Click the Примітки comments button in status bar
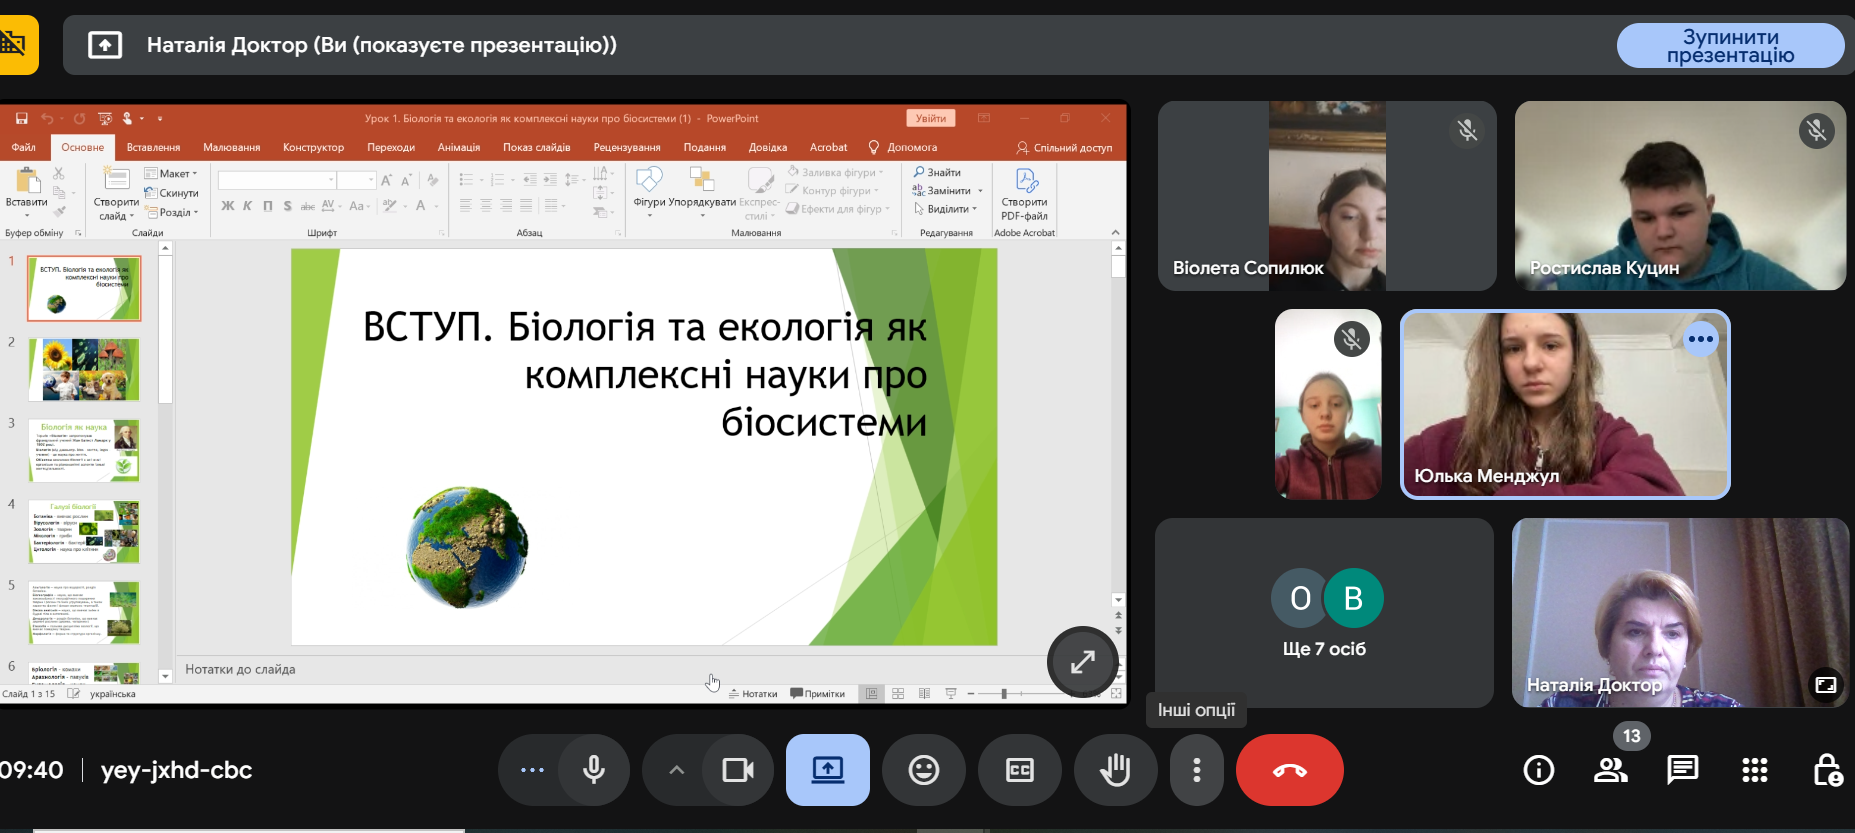This screenshot has height=833, width=1855. point(818,693)
